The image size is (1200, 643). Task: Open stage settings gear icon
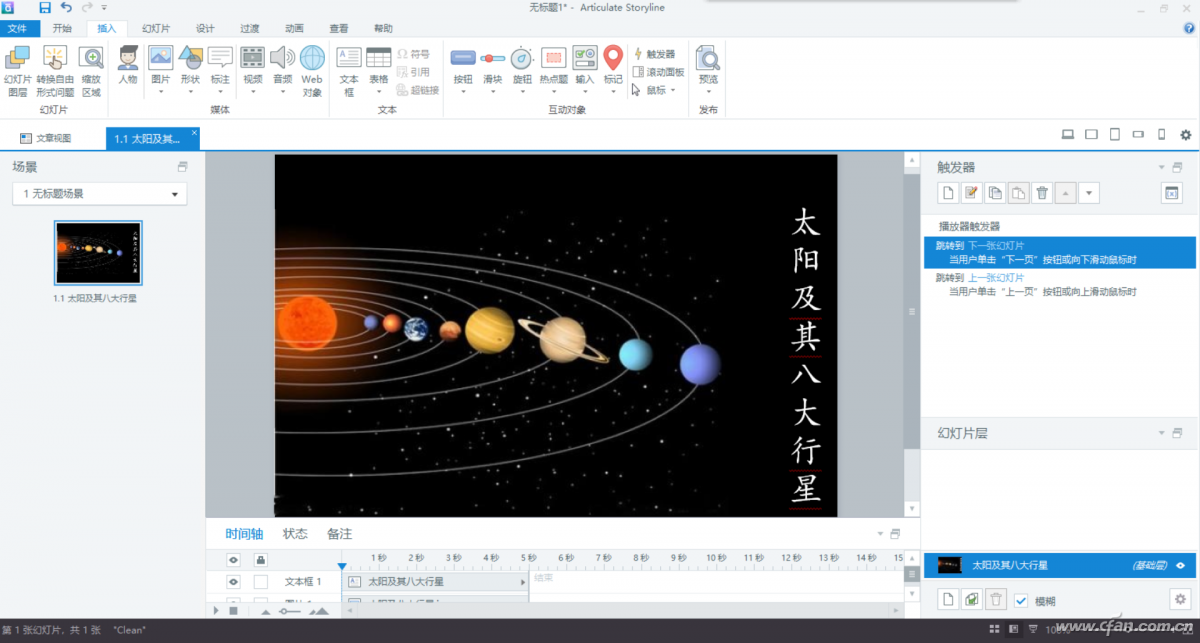(1186, 135)
